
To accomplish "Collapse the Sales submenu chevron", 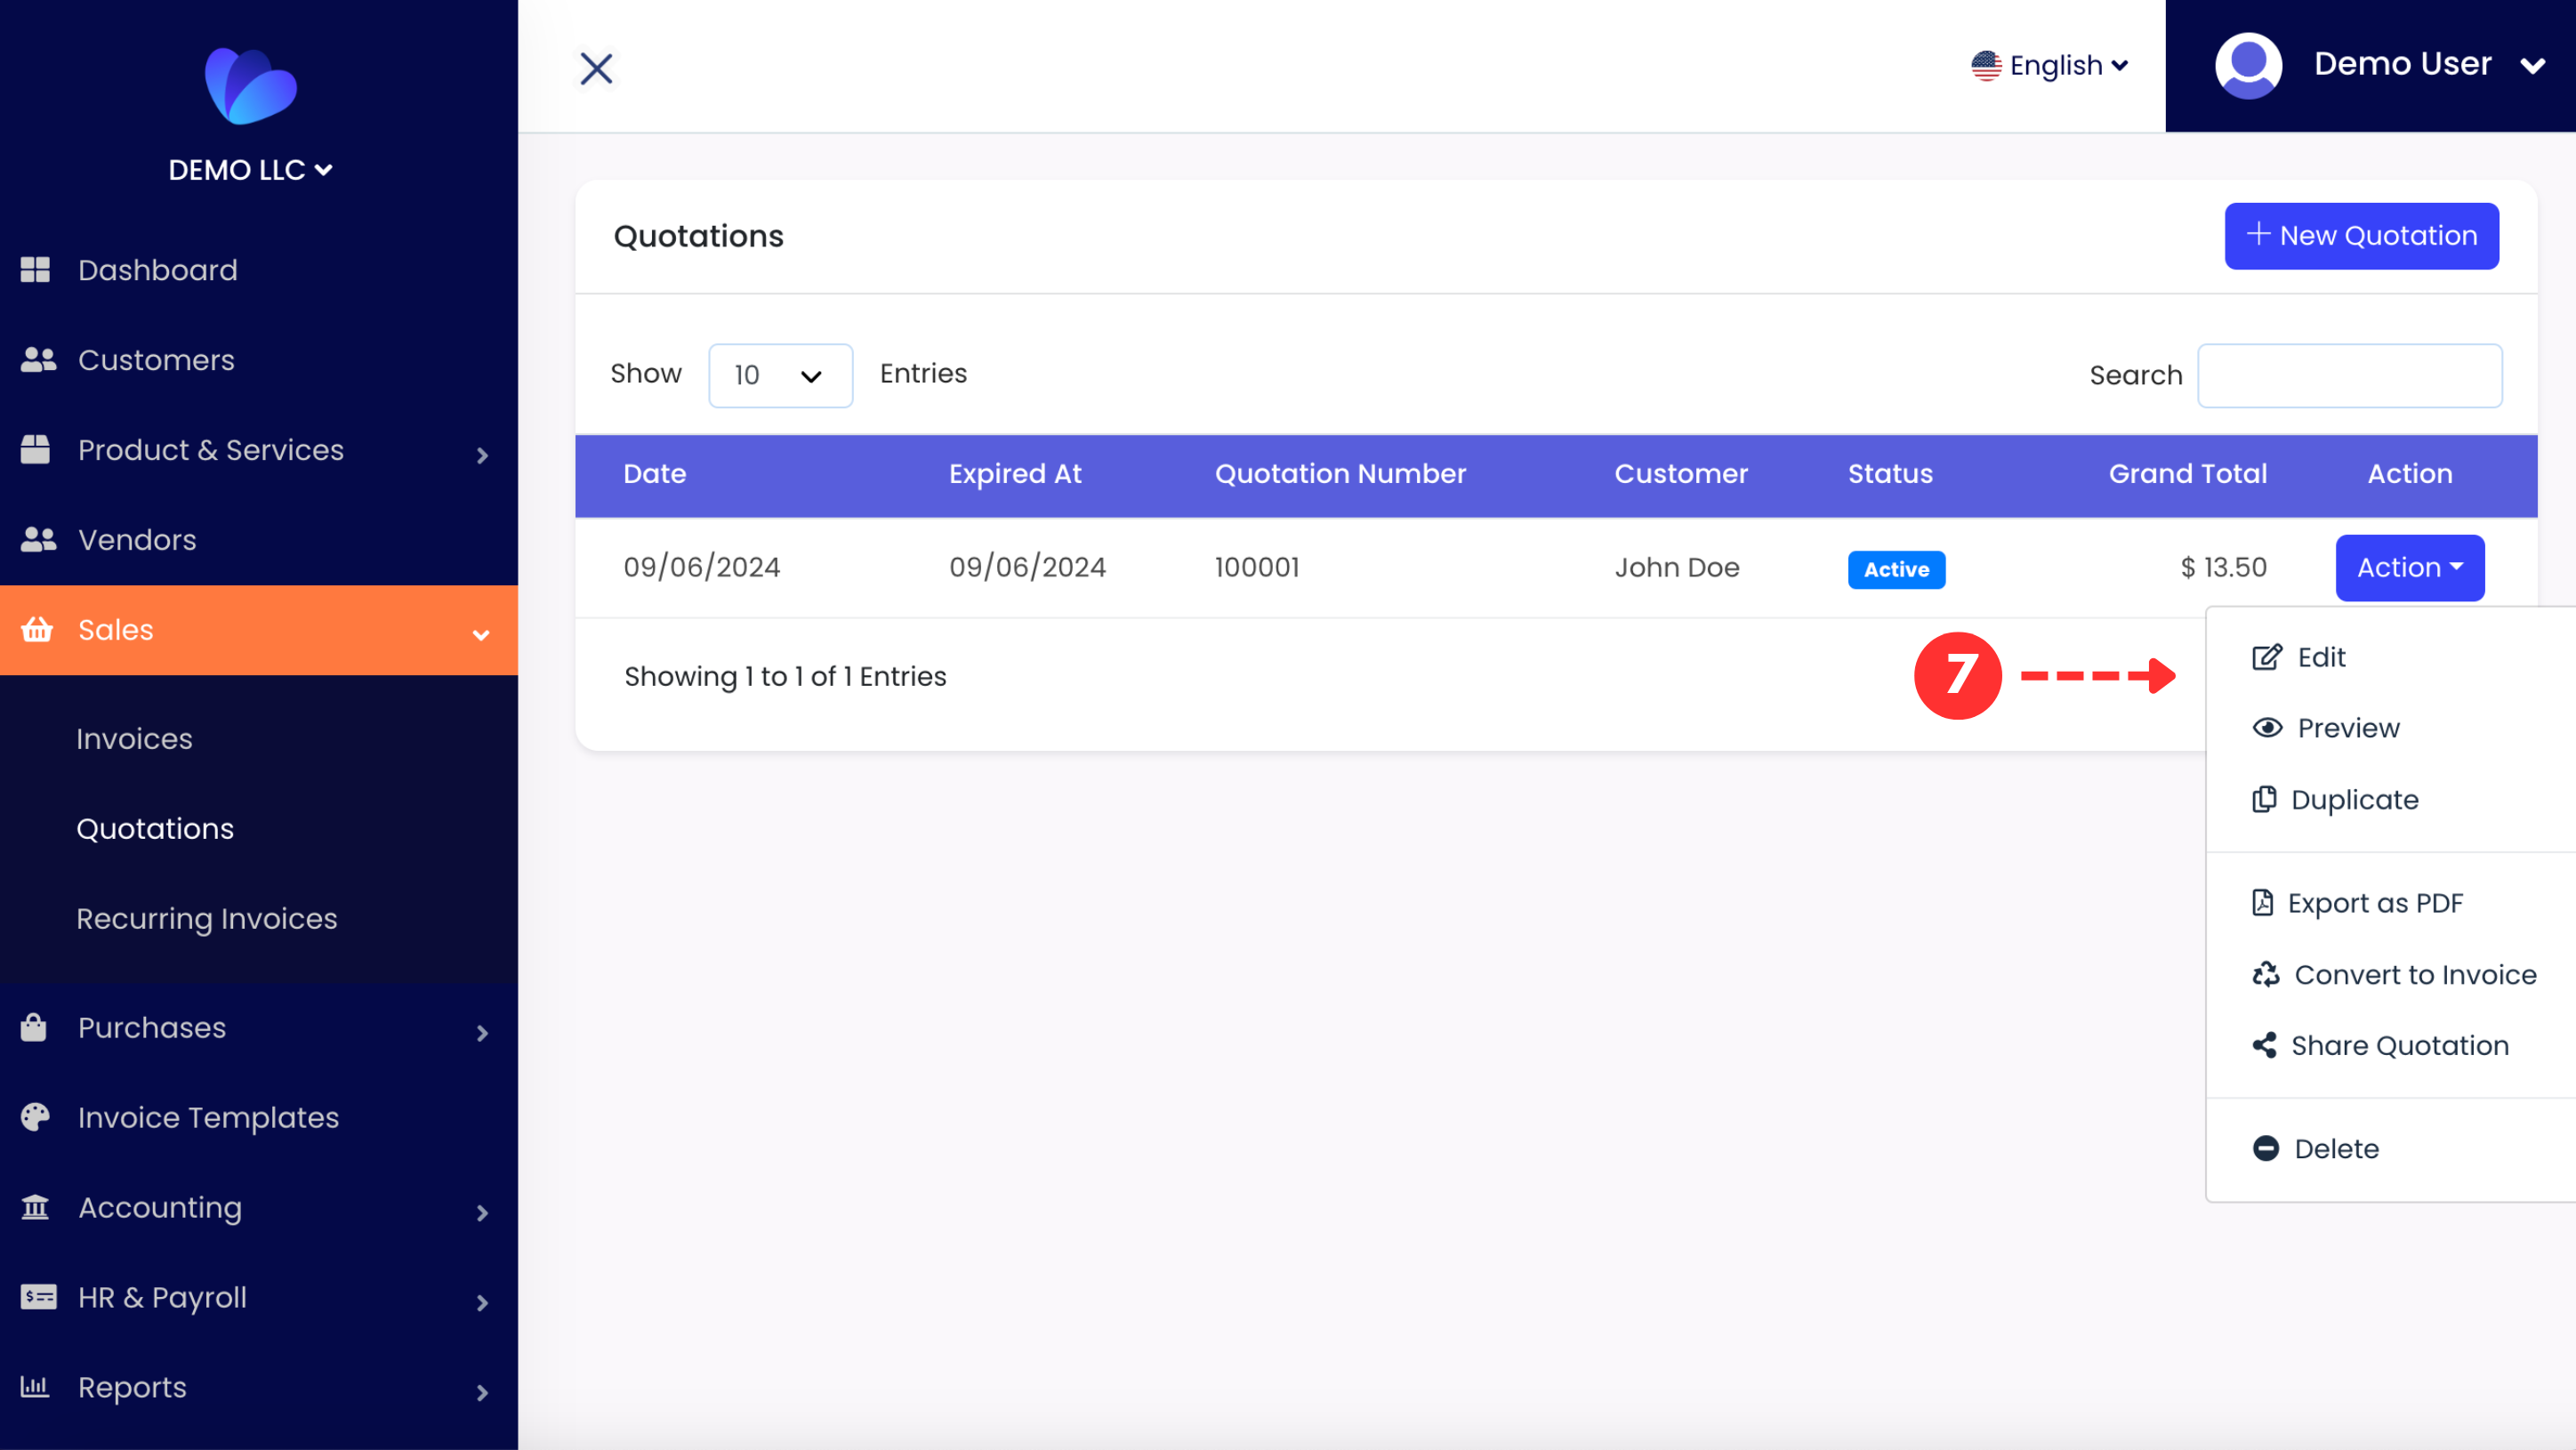I will (481, 635).
